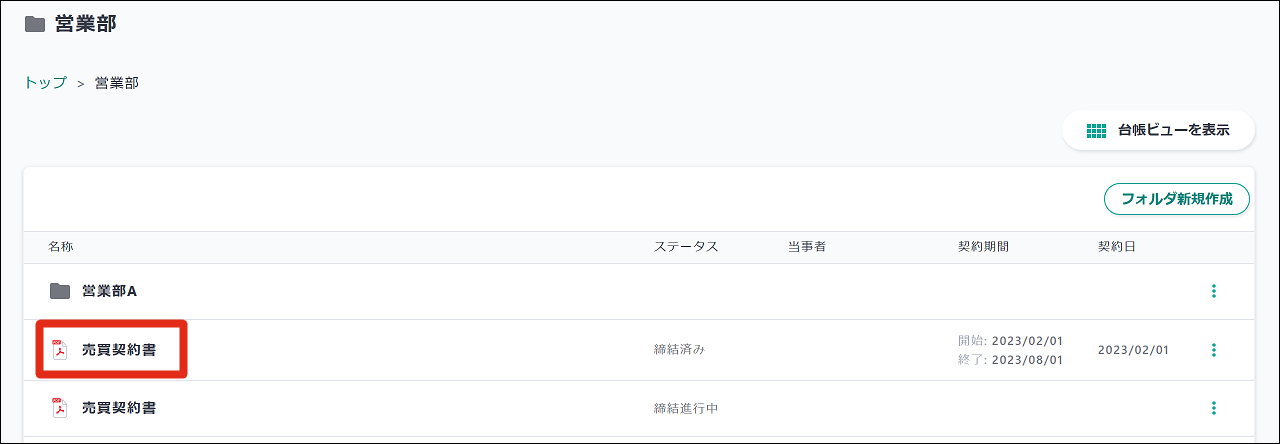Click the 契約期間 column header
This screenshot has height=444, width=1280.
[983, 247]
